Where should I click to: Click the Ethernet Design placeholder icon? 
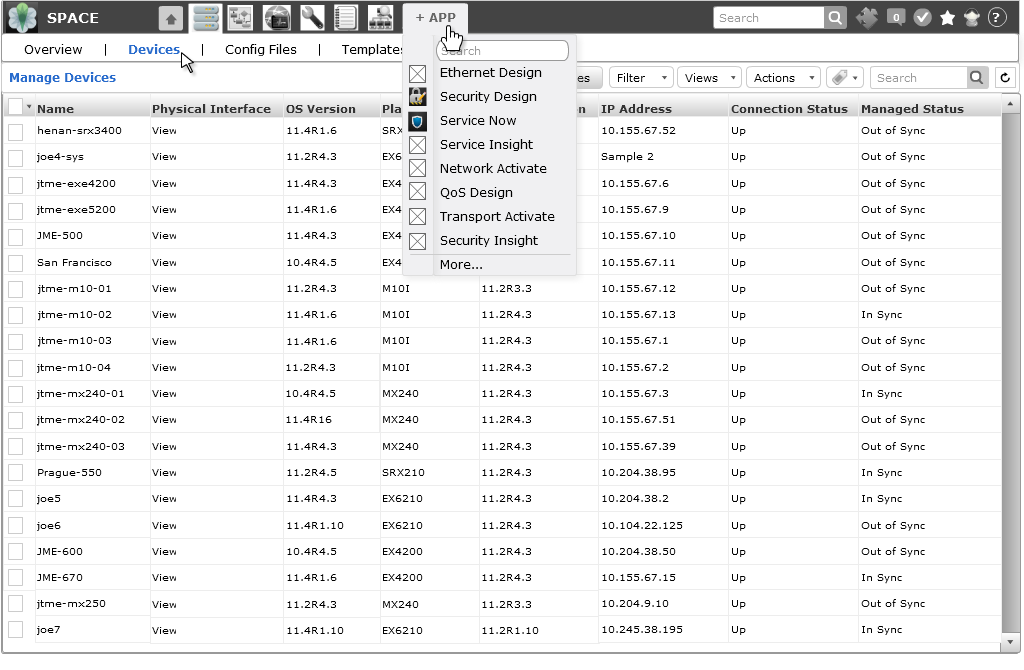(x=417, y=73)
